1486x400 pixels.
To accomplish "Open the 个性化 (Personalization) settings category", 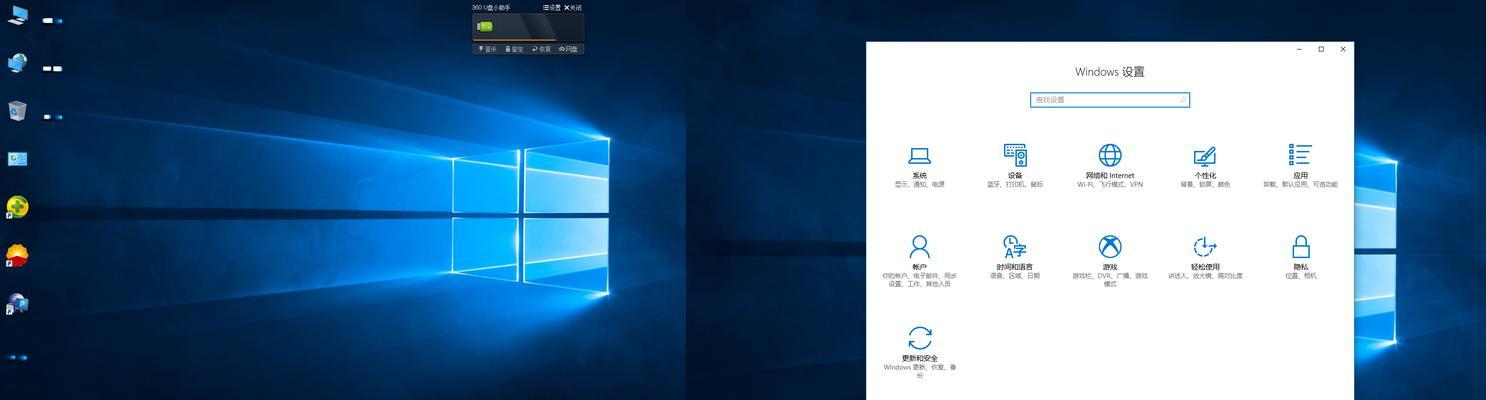I will click(x=1205, y=167).
